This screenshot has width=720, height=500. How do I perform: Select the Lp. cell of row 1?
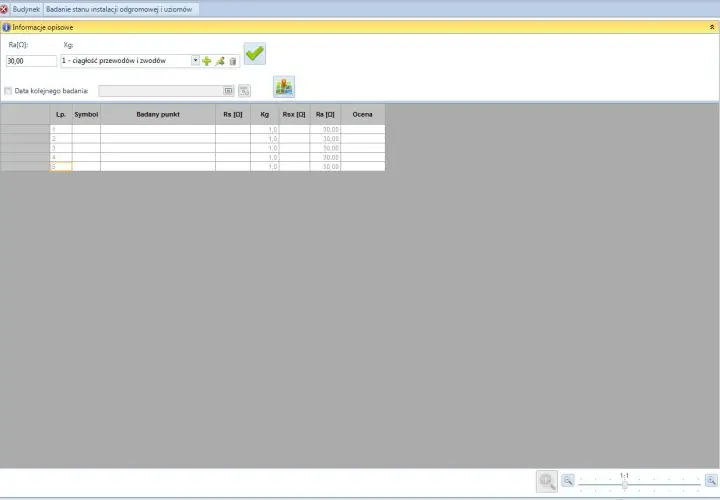(x=61, y=129)
